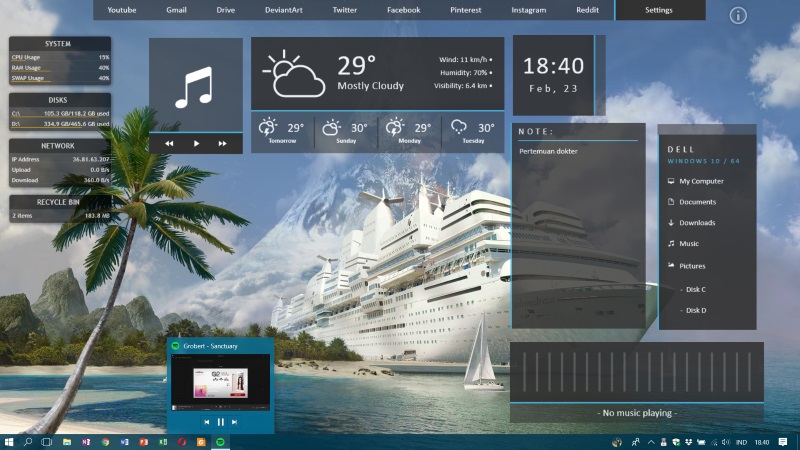Click the My Computer monitor icon

pos(671,181)
